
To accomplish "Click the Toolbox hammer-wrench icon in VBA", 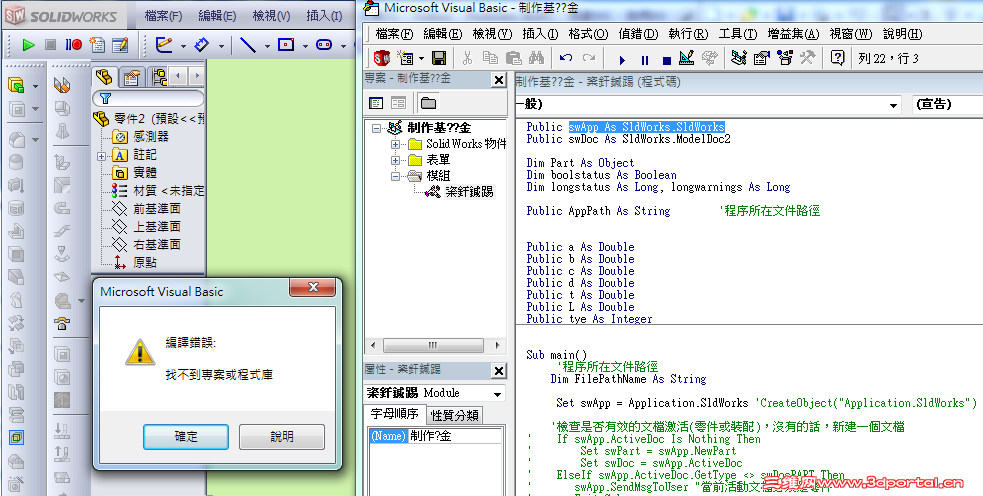I will [807, 58].
